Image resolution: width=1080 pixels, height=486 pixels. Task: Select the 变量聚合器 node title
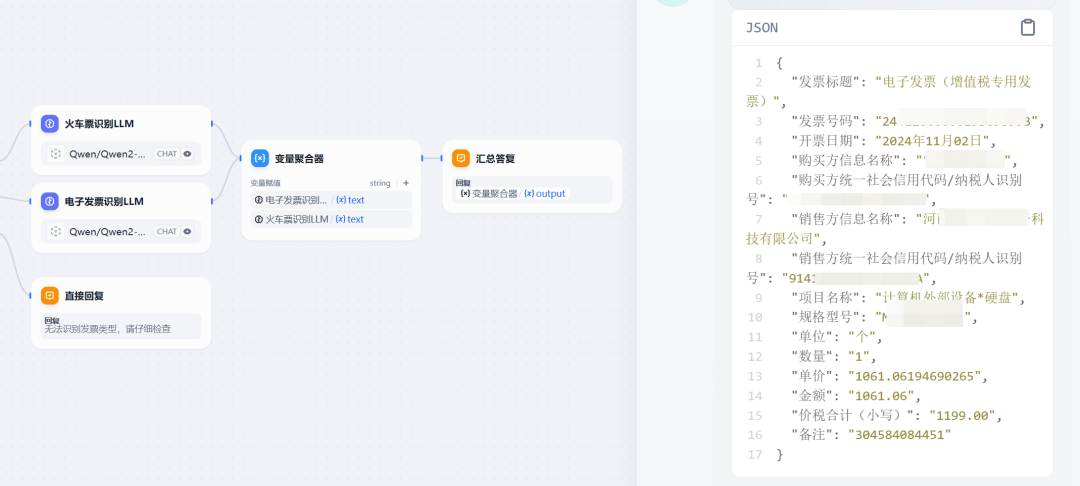299,158
